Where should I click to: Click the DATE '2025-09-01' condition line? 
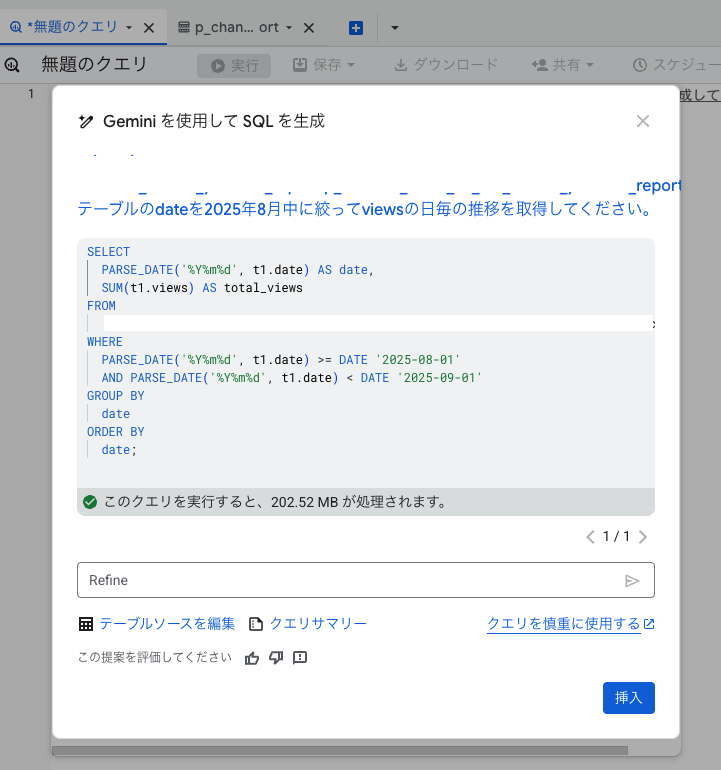tap(292, 378)
